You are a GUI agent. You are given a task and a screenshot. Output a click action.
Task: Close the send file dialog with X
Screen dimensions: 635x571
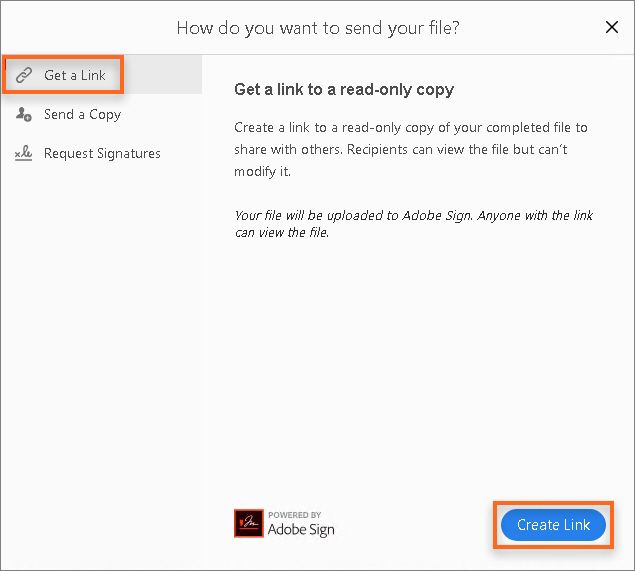[612, 28]
